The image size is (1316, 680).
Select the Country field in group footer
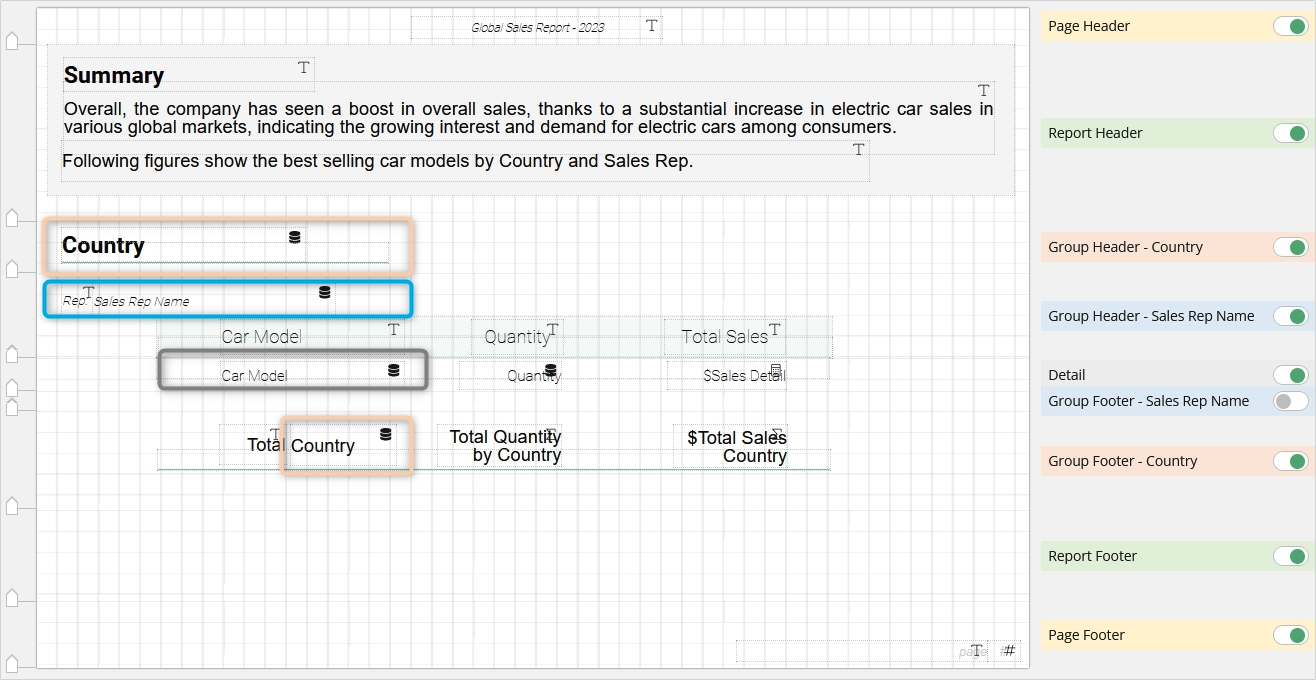tap(341, 446)
